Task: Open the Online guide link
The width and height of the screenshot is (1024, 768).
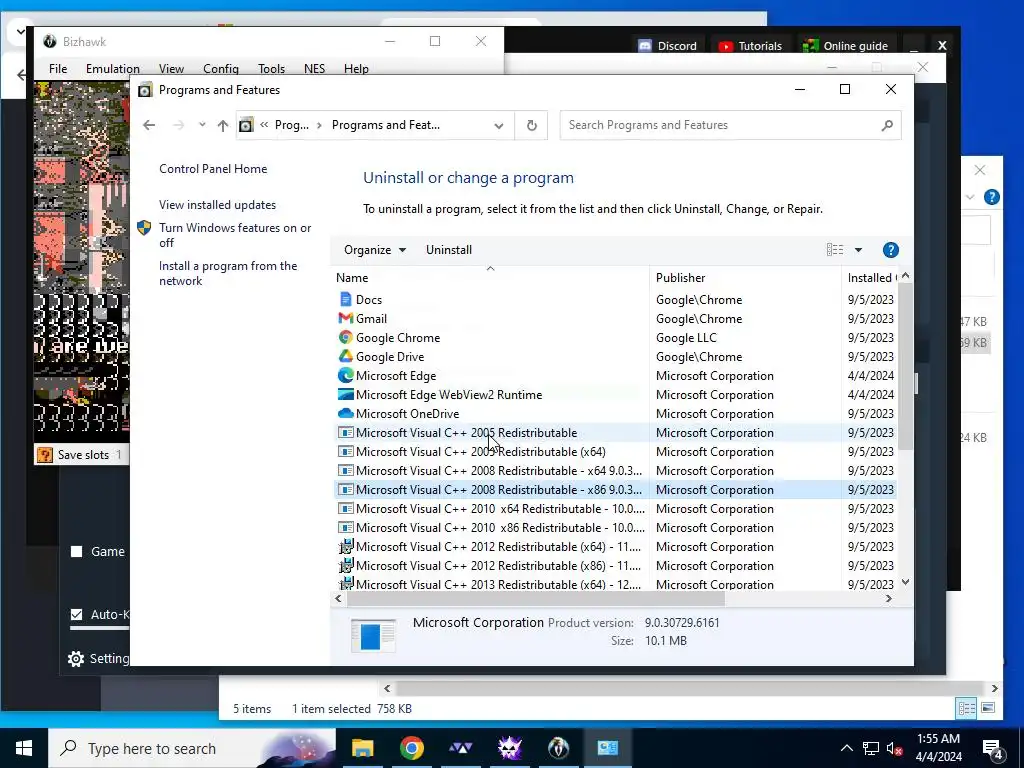Action: tap(845, 46)
